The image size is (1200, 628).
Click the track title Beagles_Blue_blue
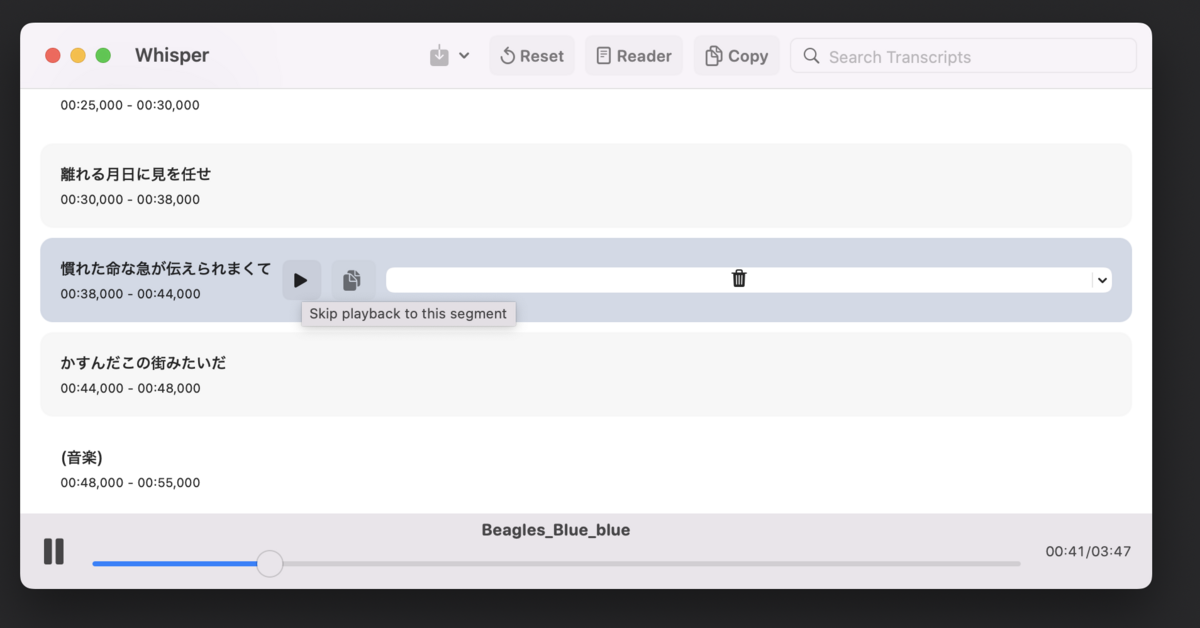[556, 530]
